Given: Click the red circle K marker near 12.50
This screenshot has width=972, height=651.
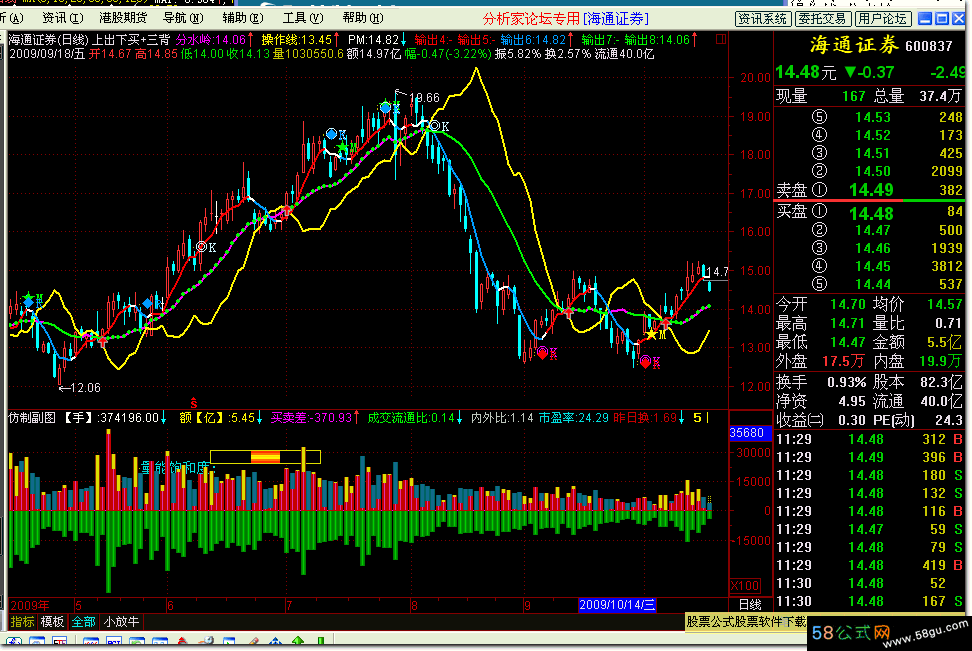Looking at the screenshot, I should click(645, 361).
